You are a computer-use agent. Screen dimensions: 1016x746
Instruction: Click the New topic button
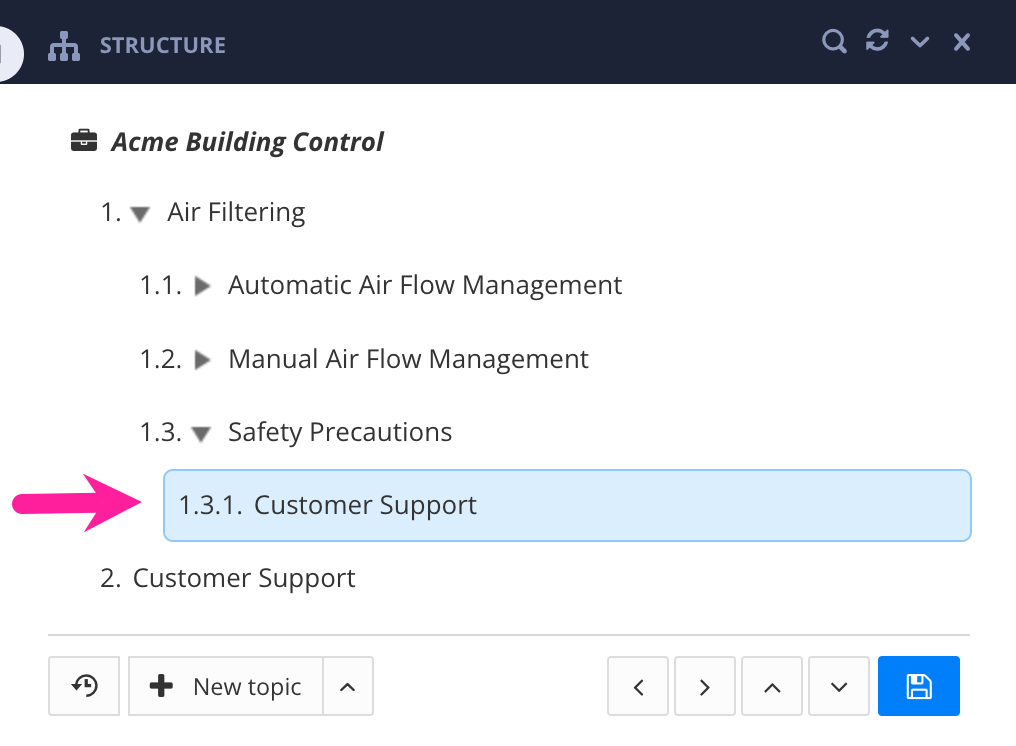click(x=226, y=686)
